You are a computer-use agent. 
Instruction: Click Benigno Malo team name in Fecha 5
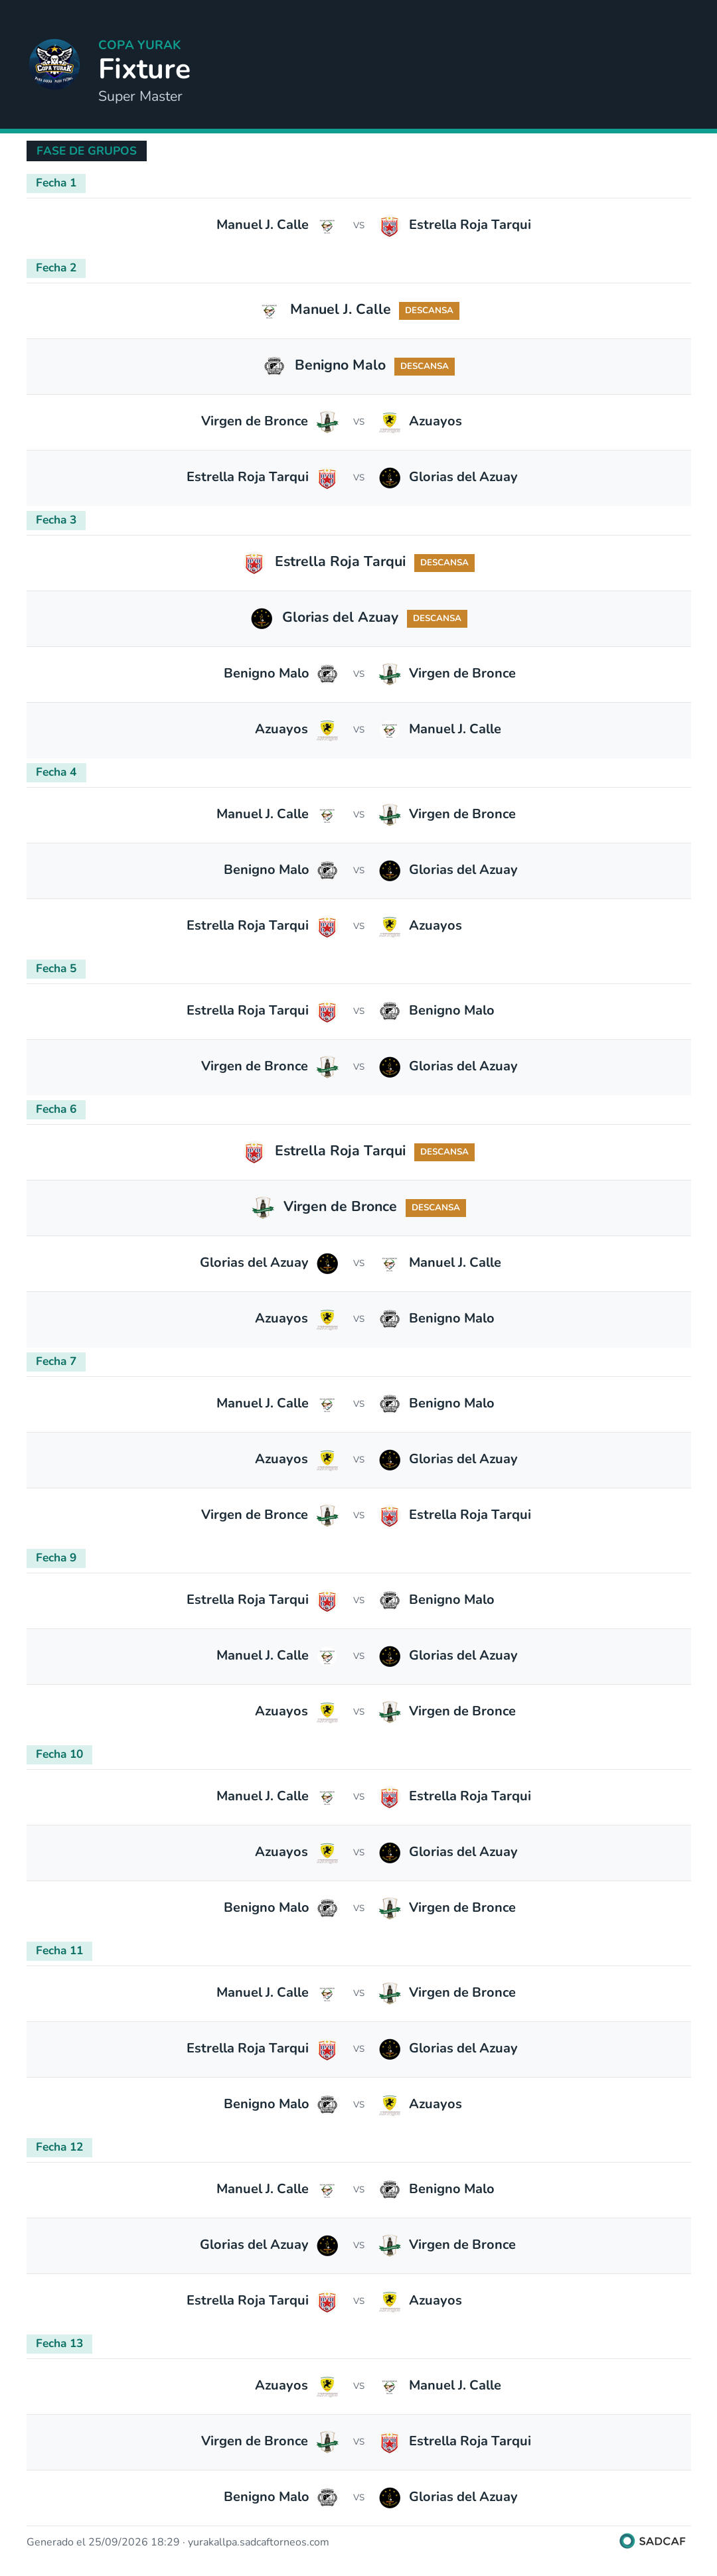pos(451,1010)
